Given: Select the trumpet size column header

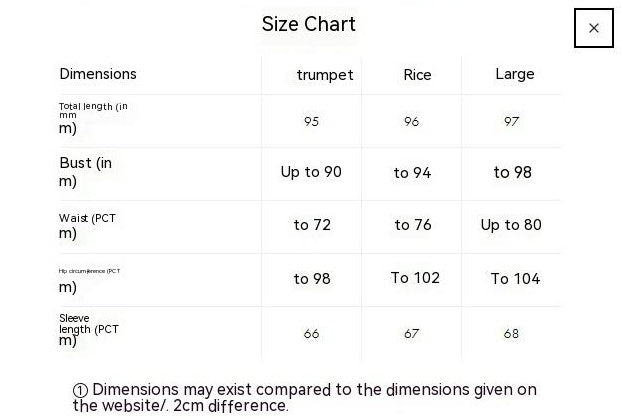Looking at the screenshot, I should [324, 75].
